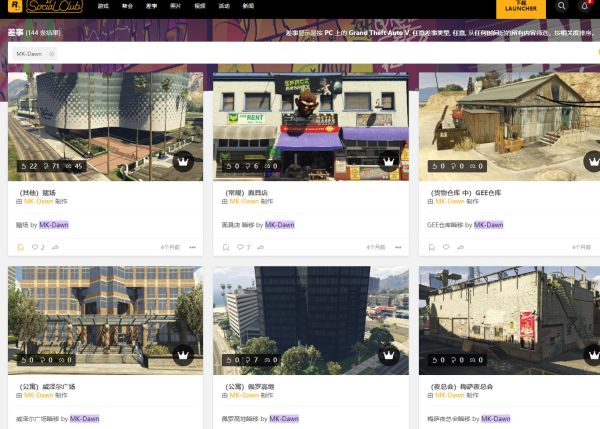
Task: Click highlighted MK-Dawn in the GEE仓库 description
Action: [489, 225]
